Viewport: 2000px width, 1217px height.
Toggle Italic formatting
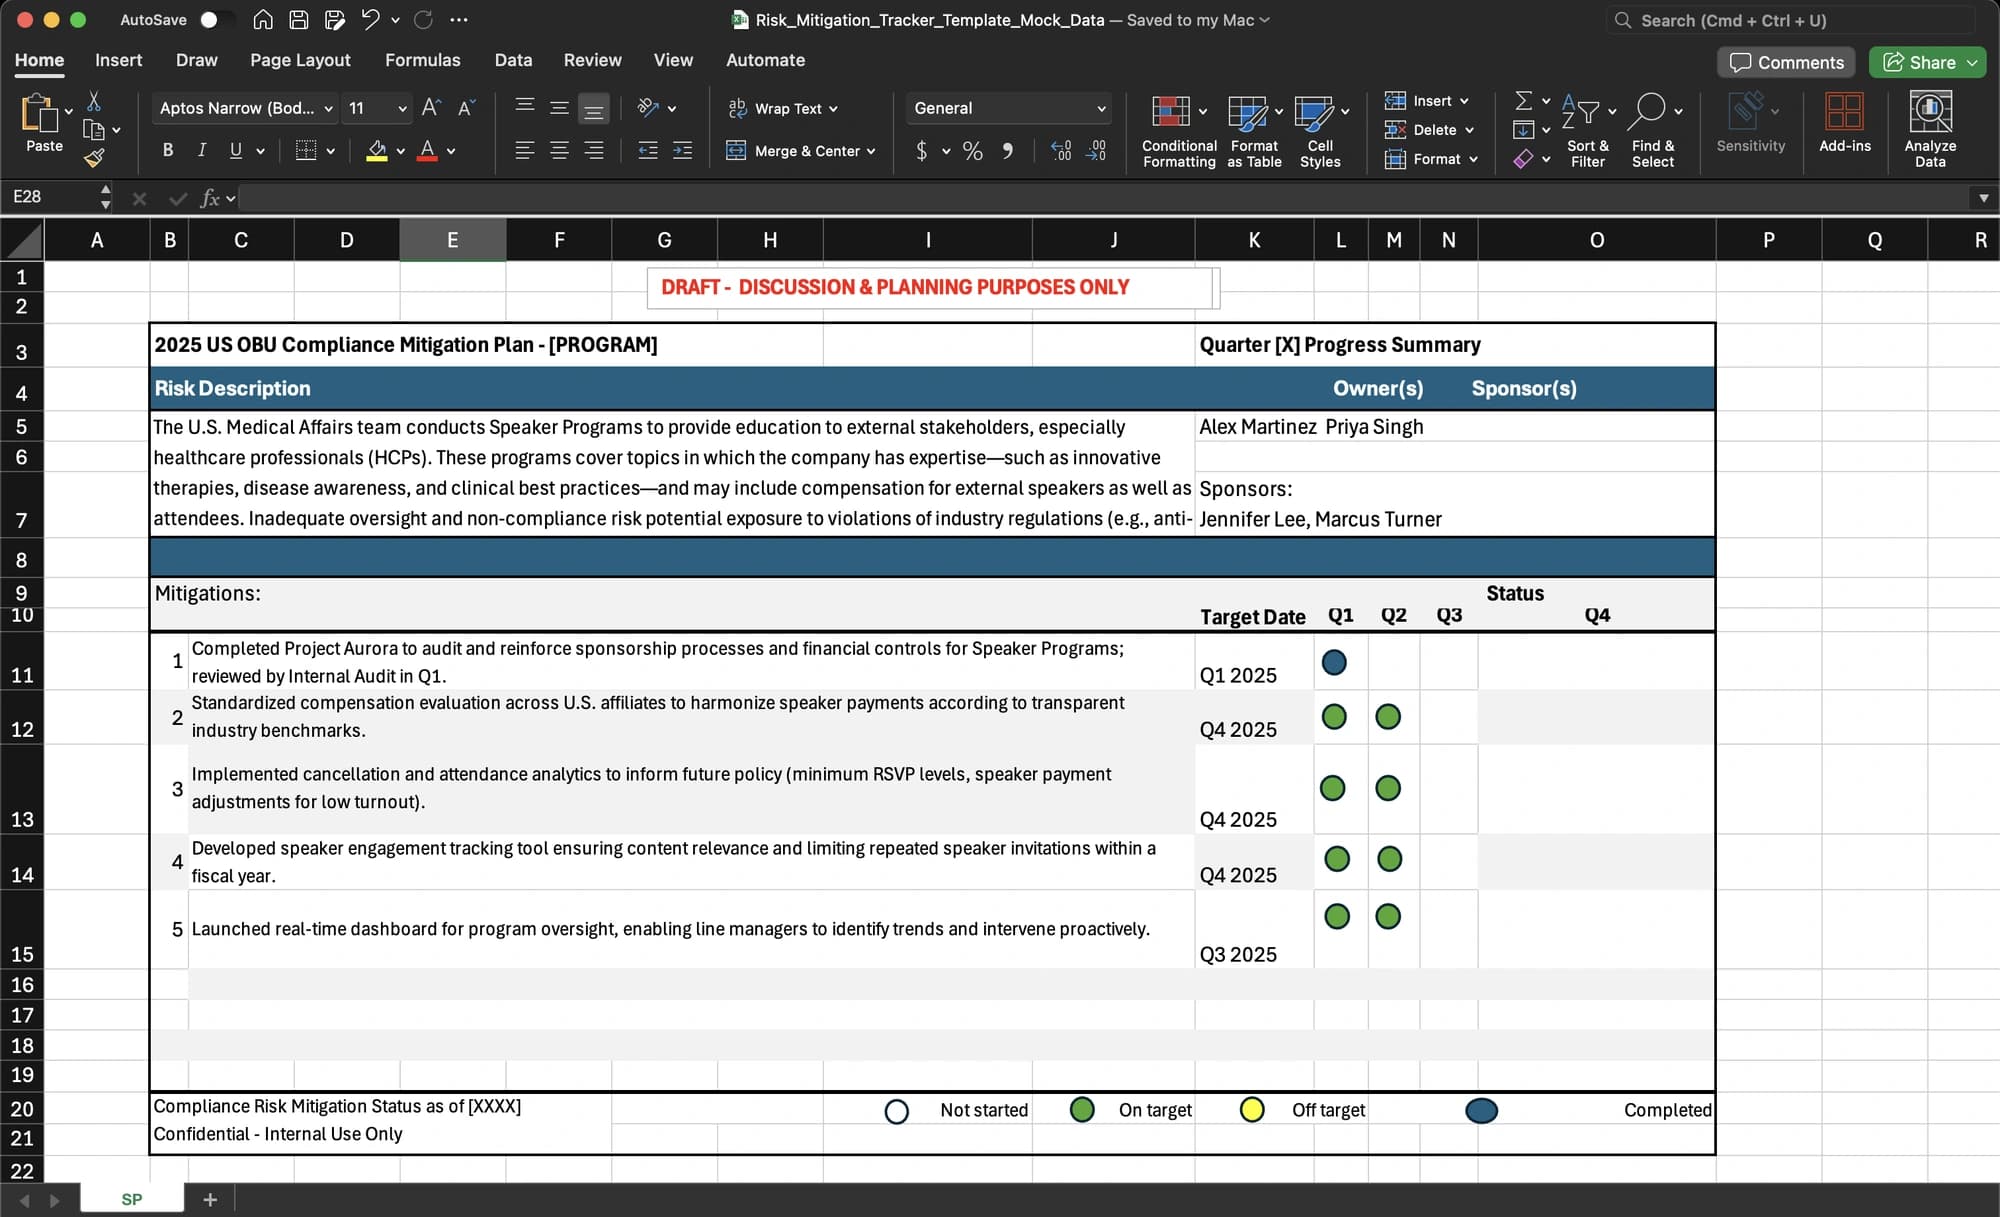pos(202,150)
